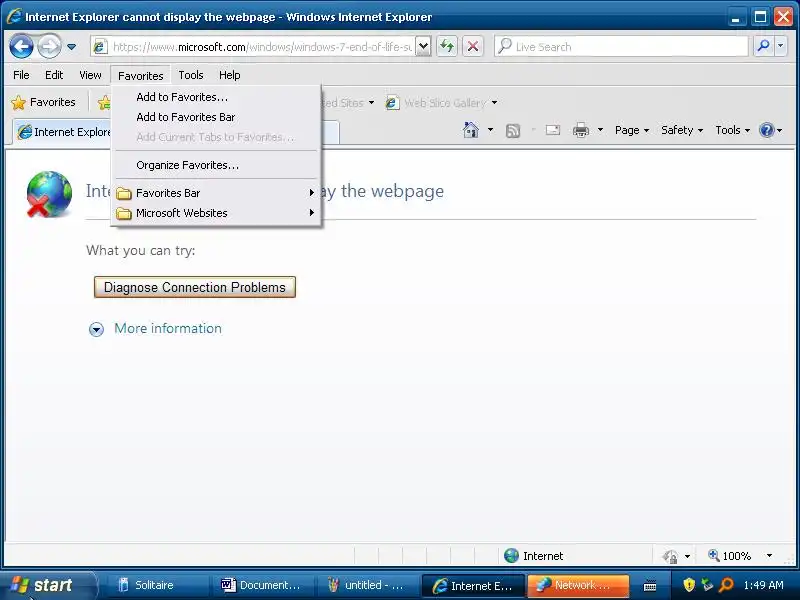Click the green Refresh button

[x=447, y=47]
